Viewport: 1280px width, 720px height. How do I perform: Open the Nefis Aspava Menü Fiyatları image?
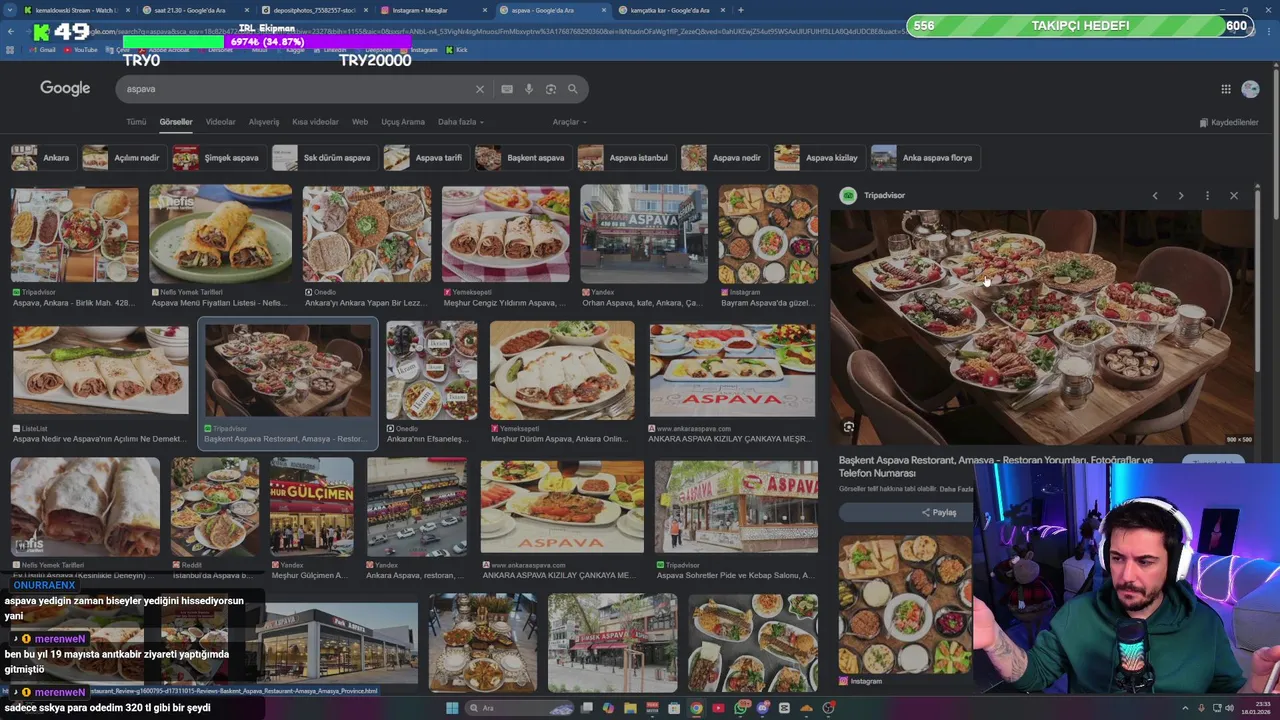pyautogui.click(x=221, y=234)
